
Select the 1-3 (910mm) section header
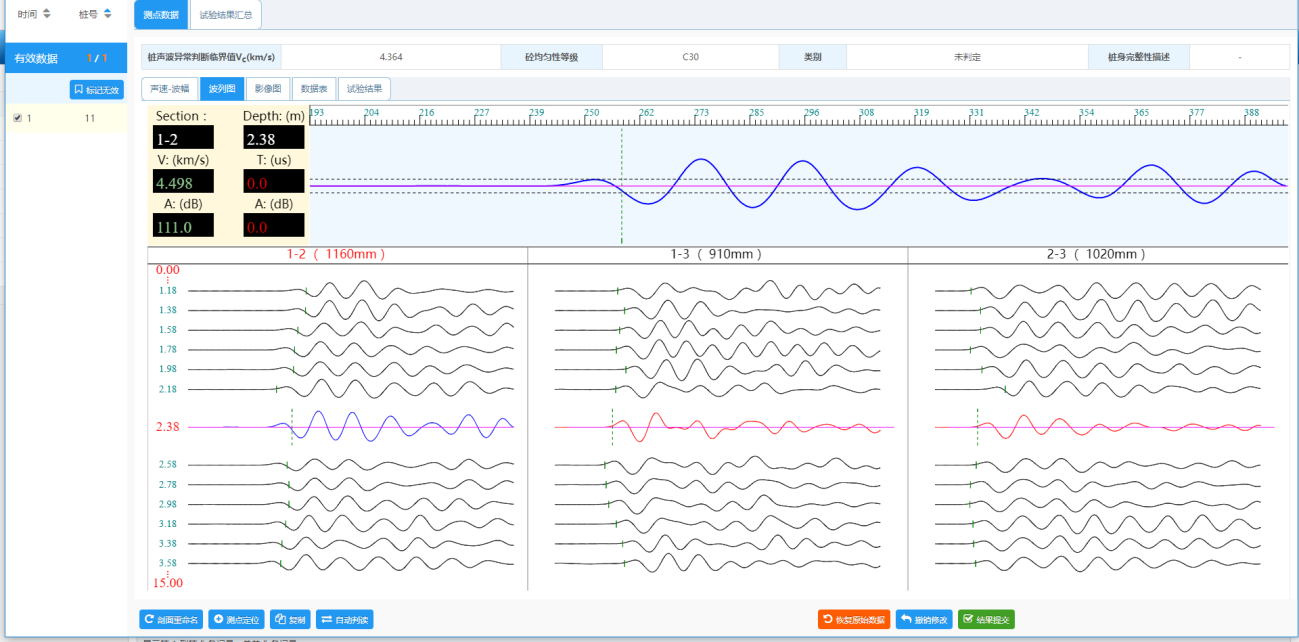(x=717, y=255)
